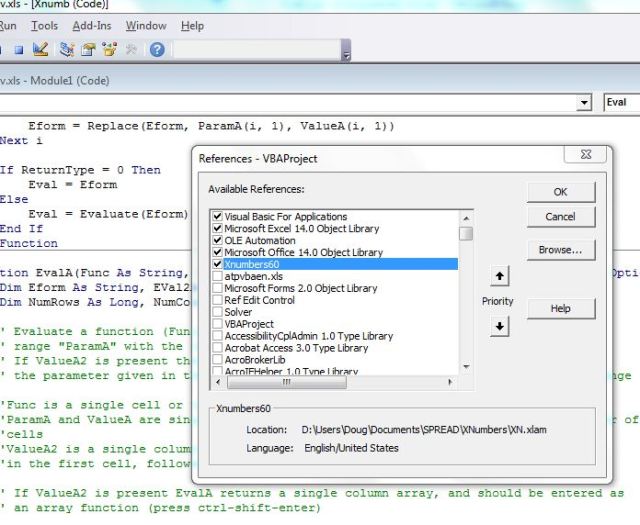Click the blank box beside the Help icon

point(257,50)
